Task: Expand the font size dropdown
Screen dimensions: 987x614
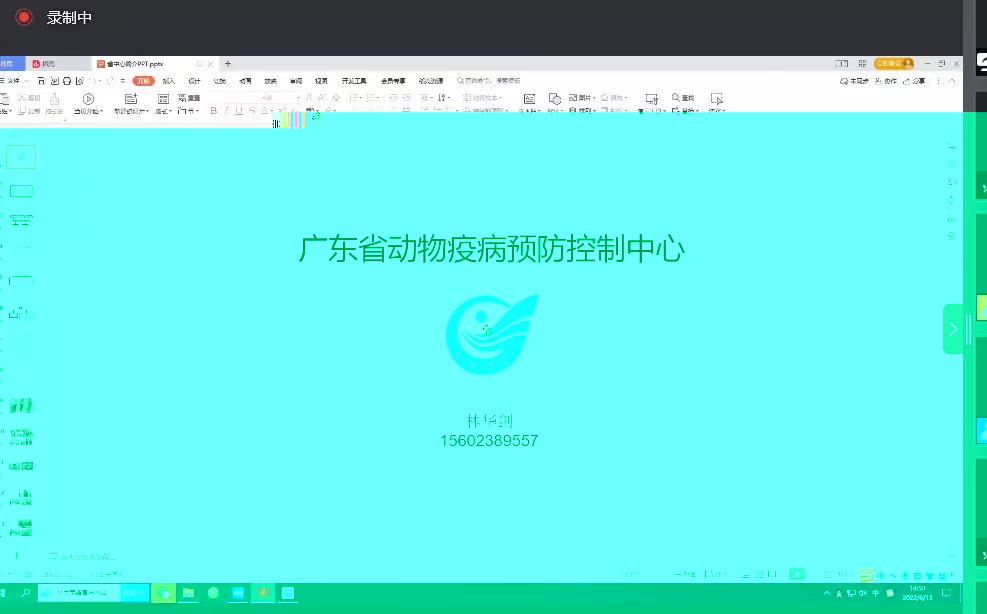Action: [298, 98]
